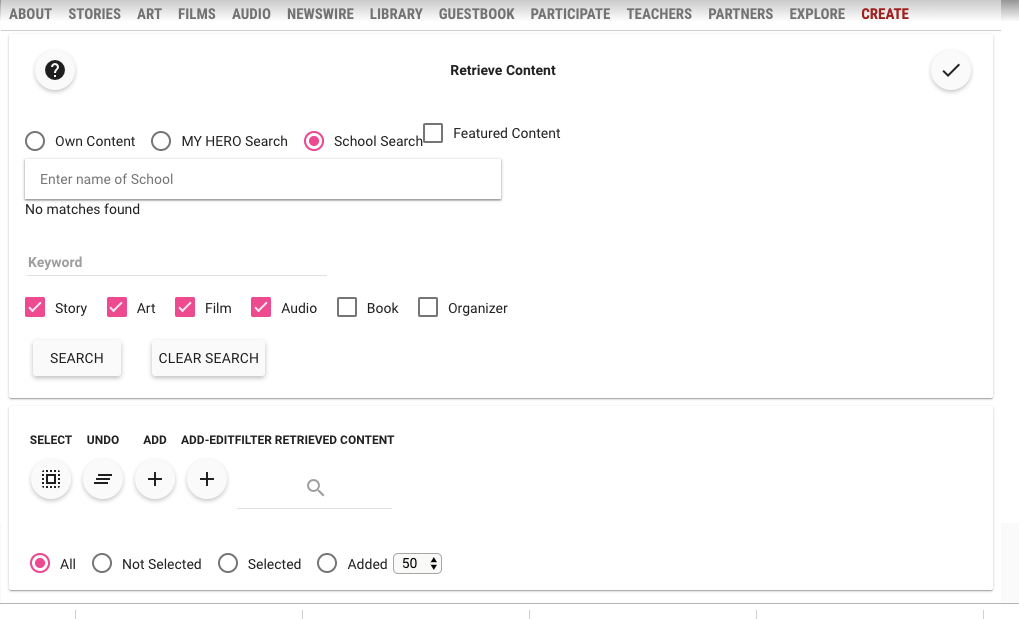Open the LIBRARY menu item
The height and width of the screenshot is (619, 1019).
(396, 13)
